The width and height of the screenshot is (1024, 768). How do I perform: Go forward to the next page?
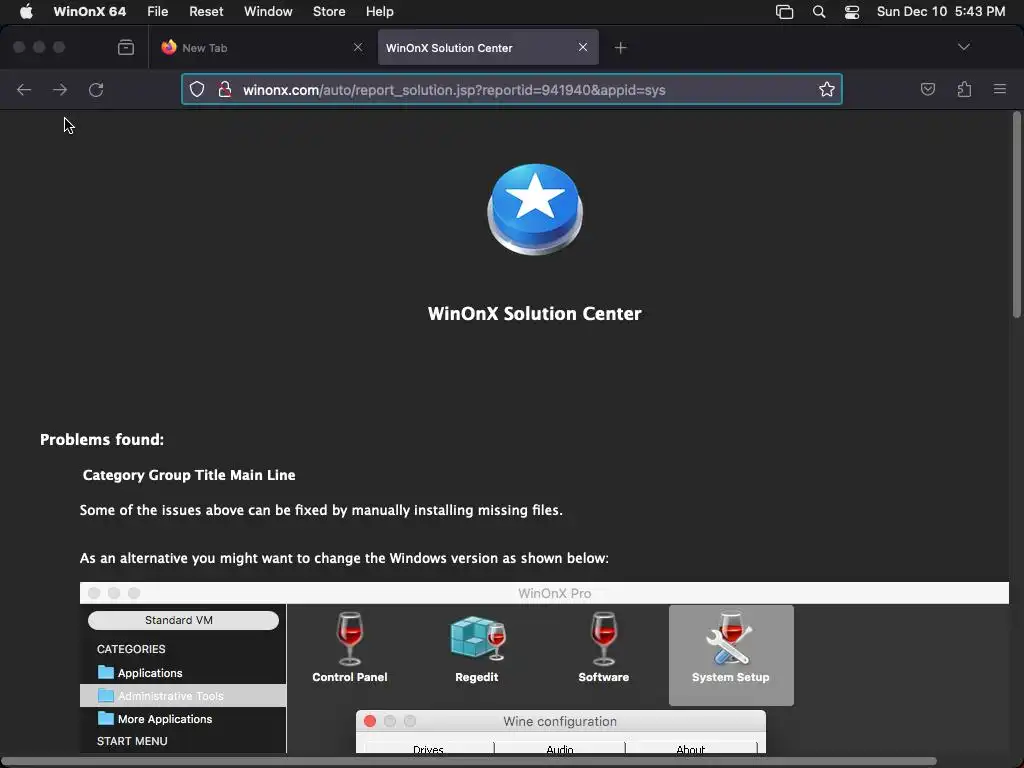pyautogui.click(x=59, y=89)
